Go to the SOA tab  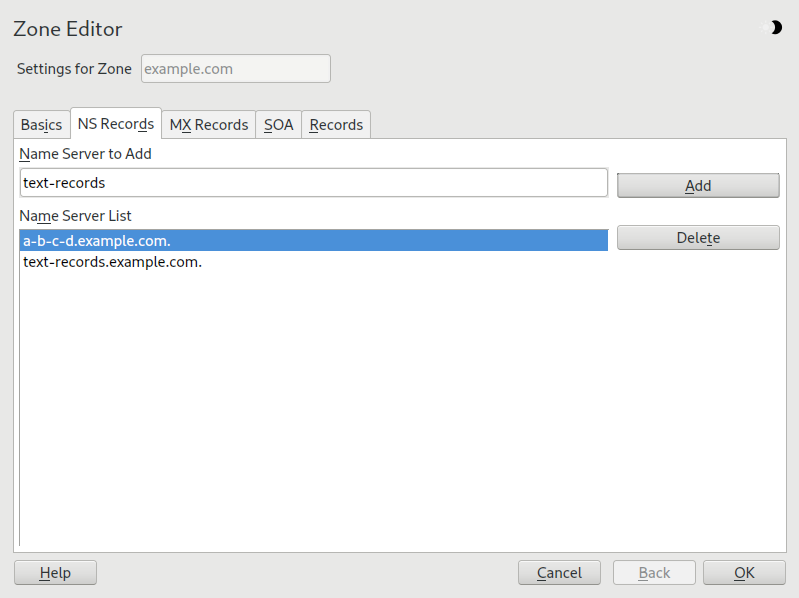(x=278, y=125)
